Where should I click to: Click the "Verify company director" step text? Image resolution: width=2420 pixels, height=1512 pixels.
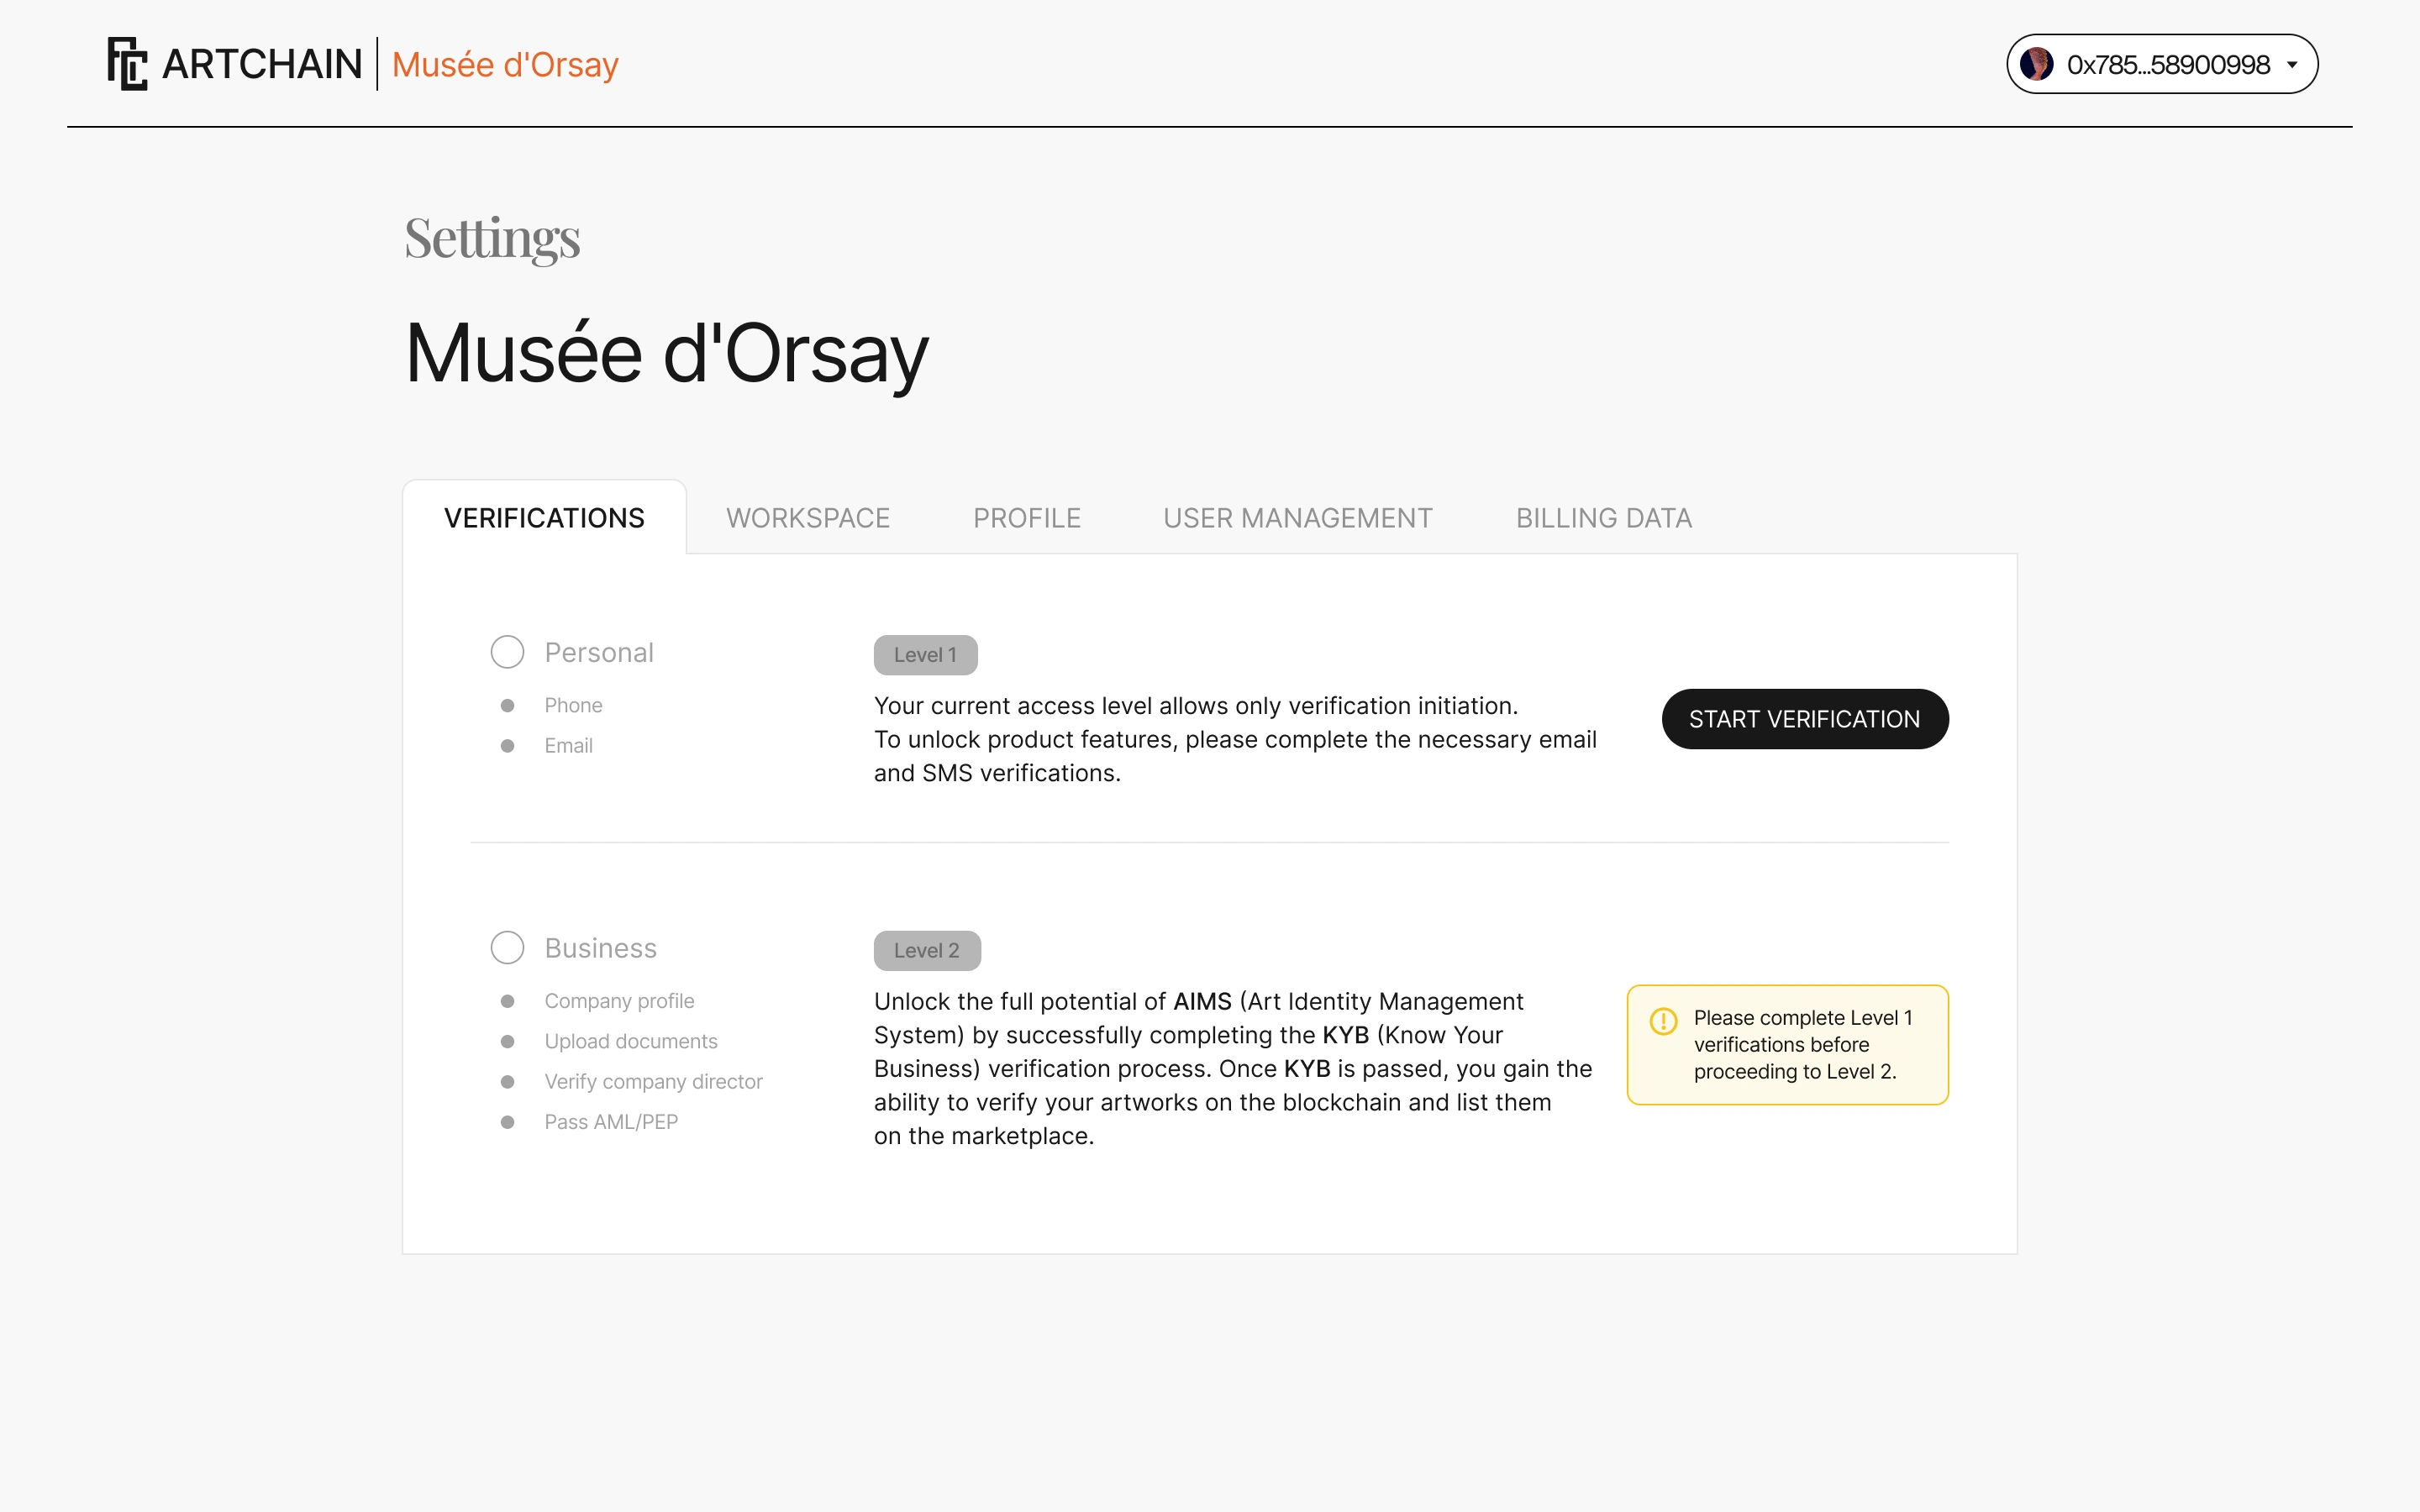click(653, 1081)
